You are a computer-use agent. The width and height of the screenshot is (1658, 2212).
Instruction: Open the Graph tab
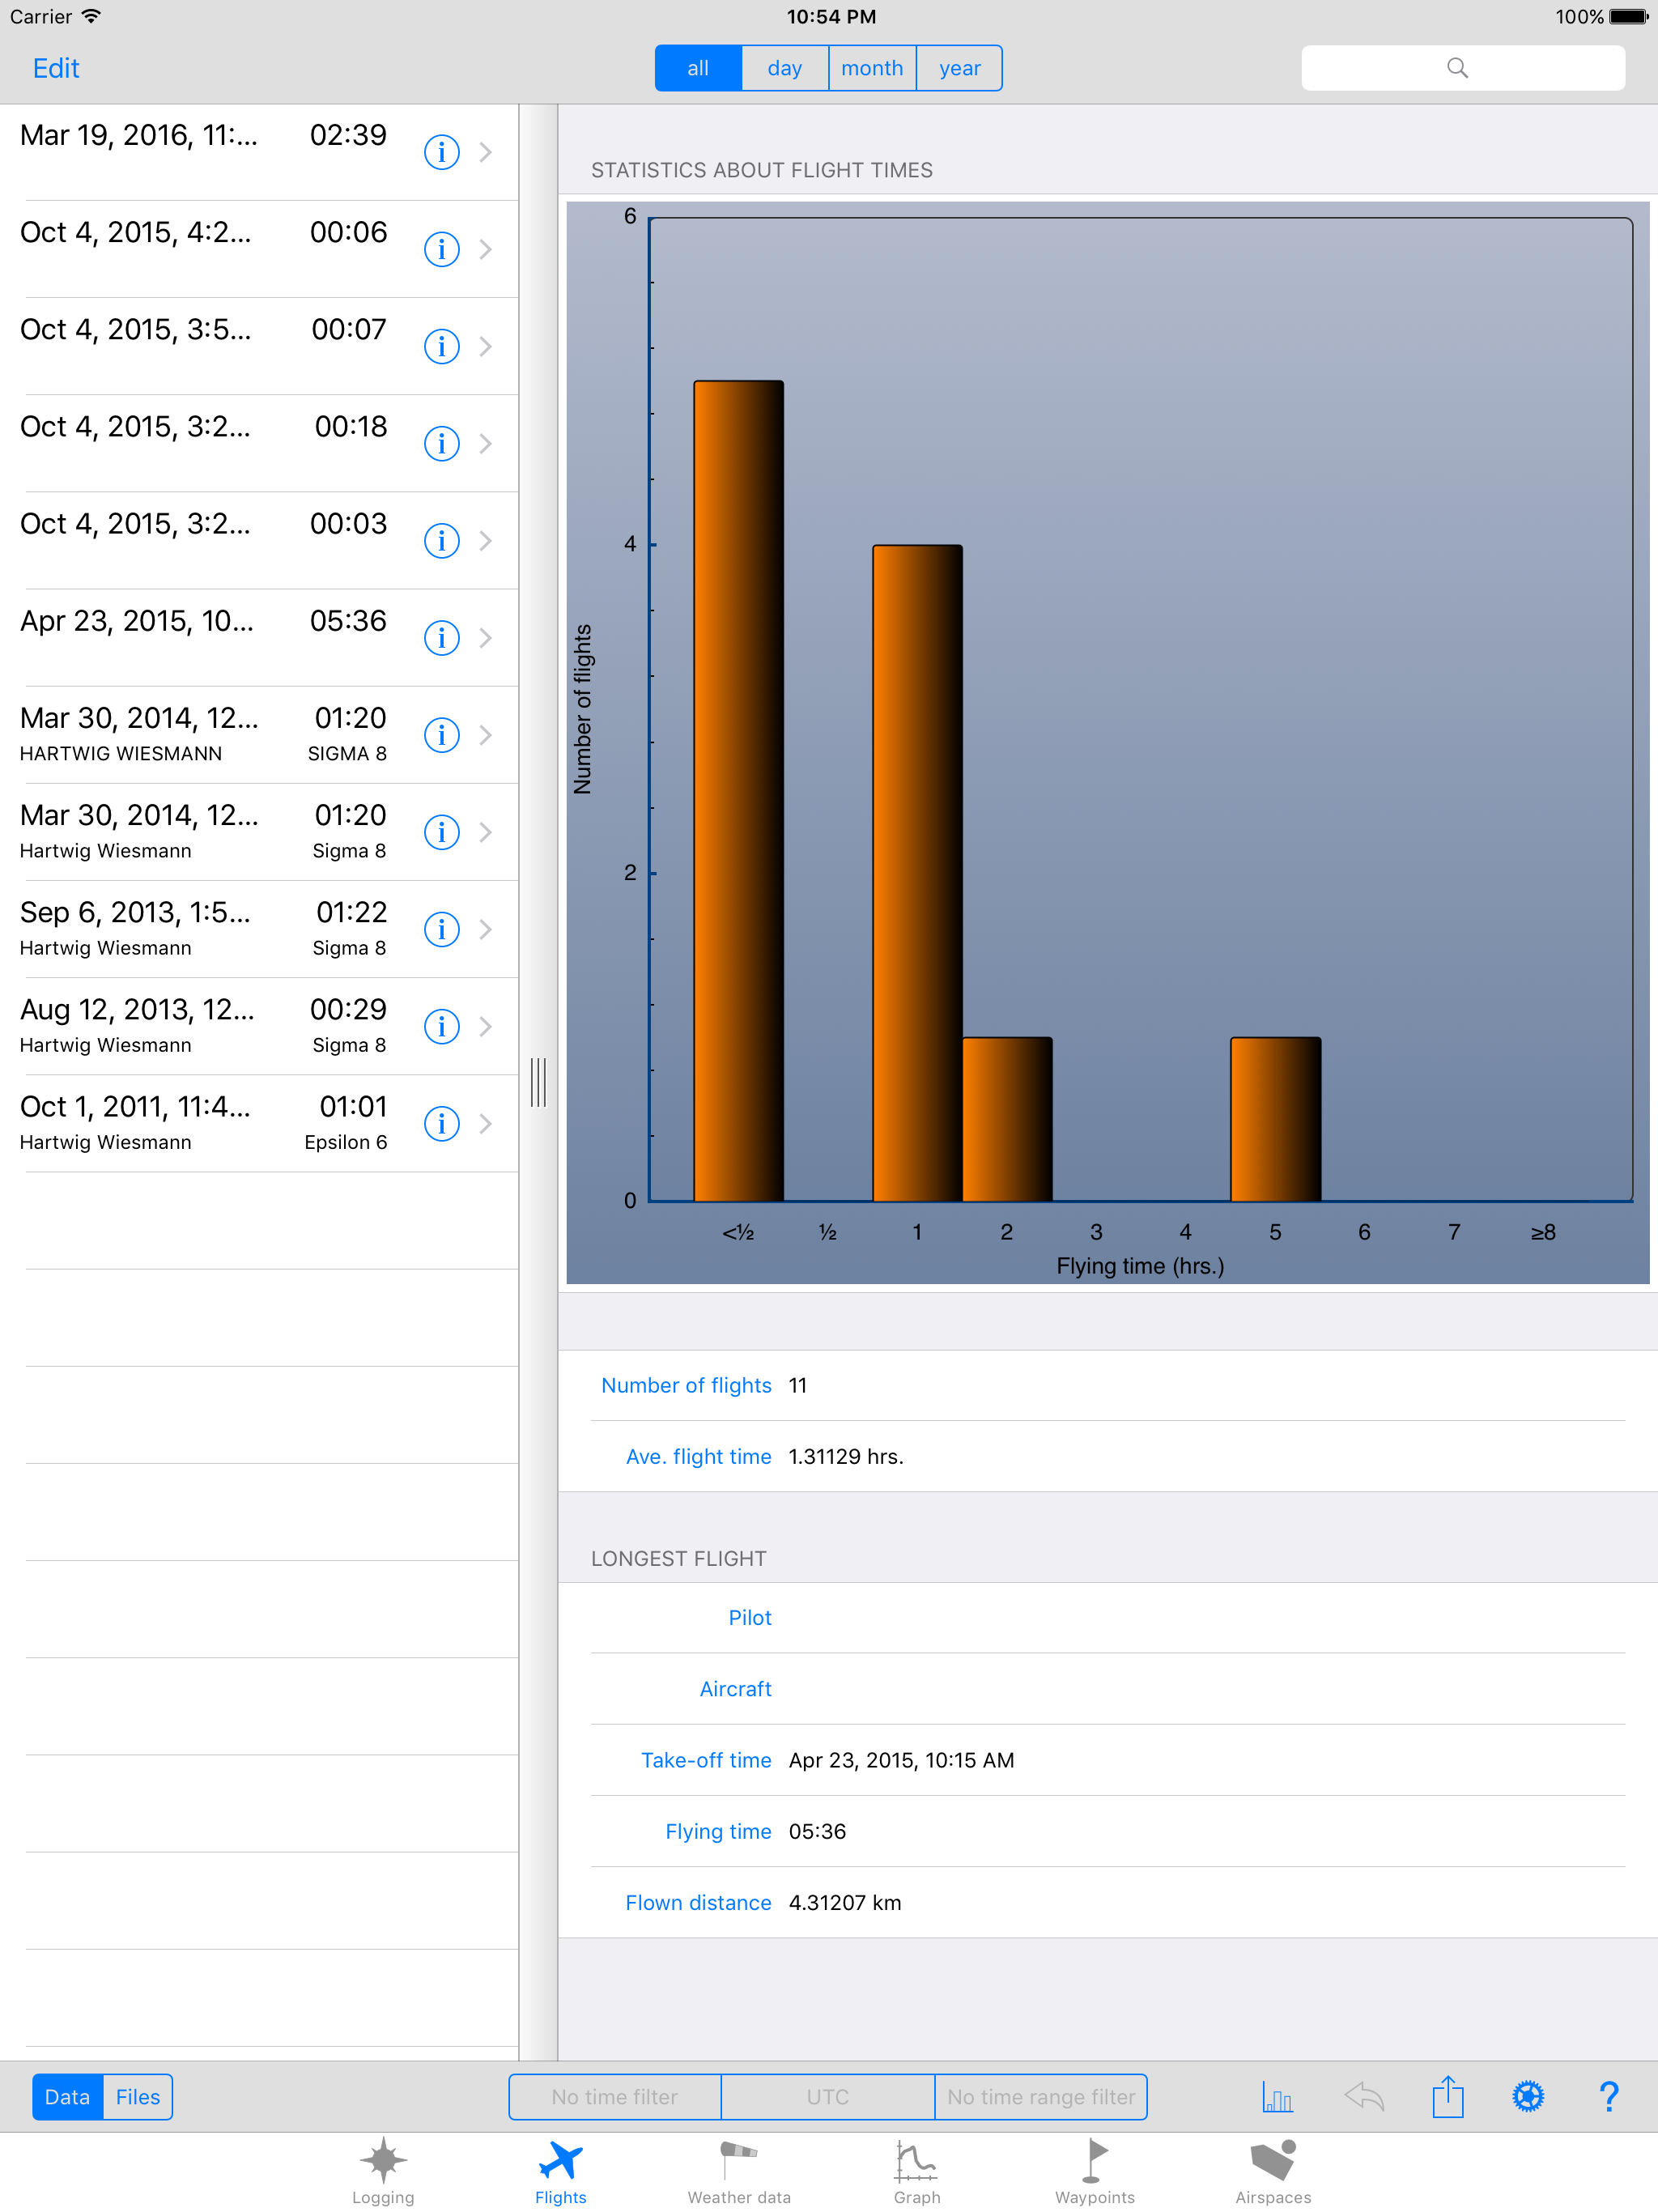pyautogui.click(x=917, y=2172)
